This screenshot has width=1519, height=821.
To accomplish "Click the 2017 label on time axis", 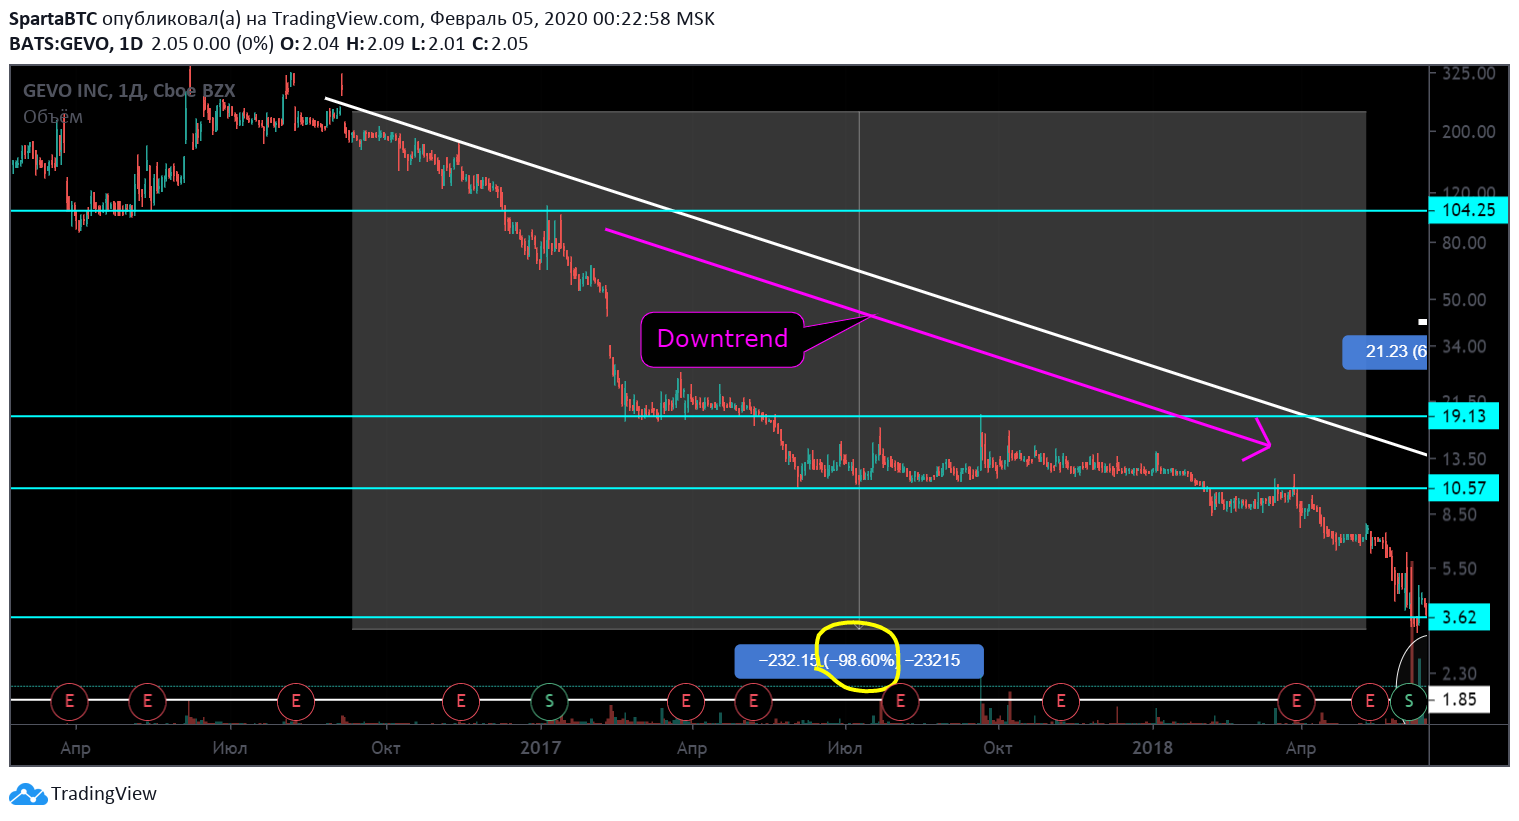I will 541,748.
